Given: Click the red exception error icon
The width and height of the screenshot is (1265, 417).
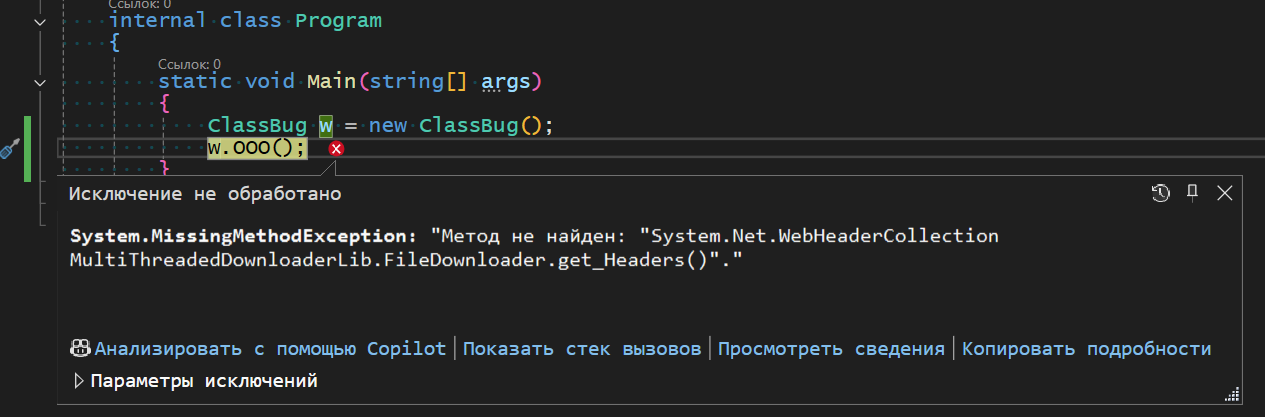Looking at the screenshot, I should pyautogui.click(x=337, y=149).
